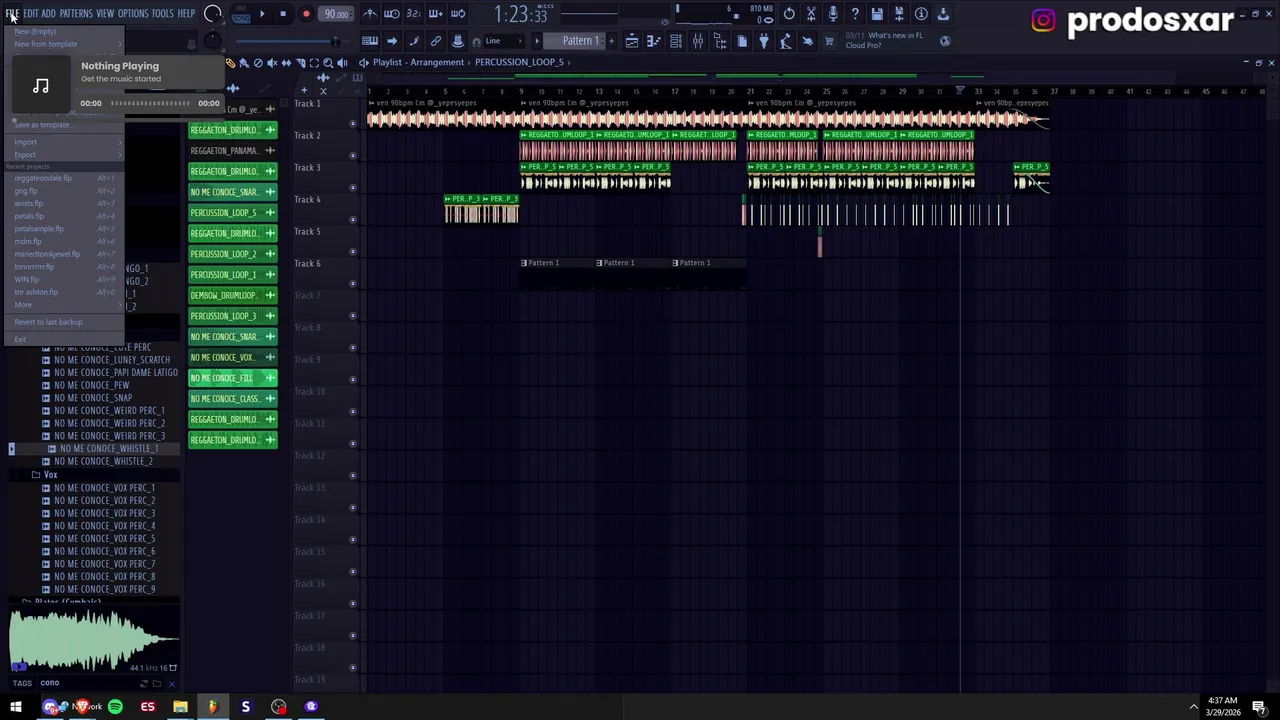Mute Track 1 with its green dot
1280x720 pixels.
(x=352, y=124)
